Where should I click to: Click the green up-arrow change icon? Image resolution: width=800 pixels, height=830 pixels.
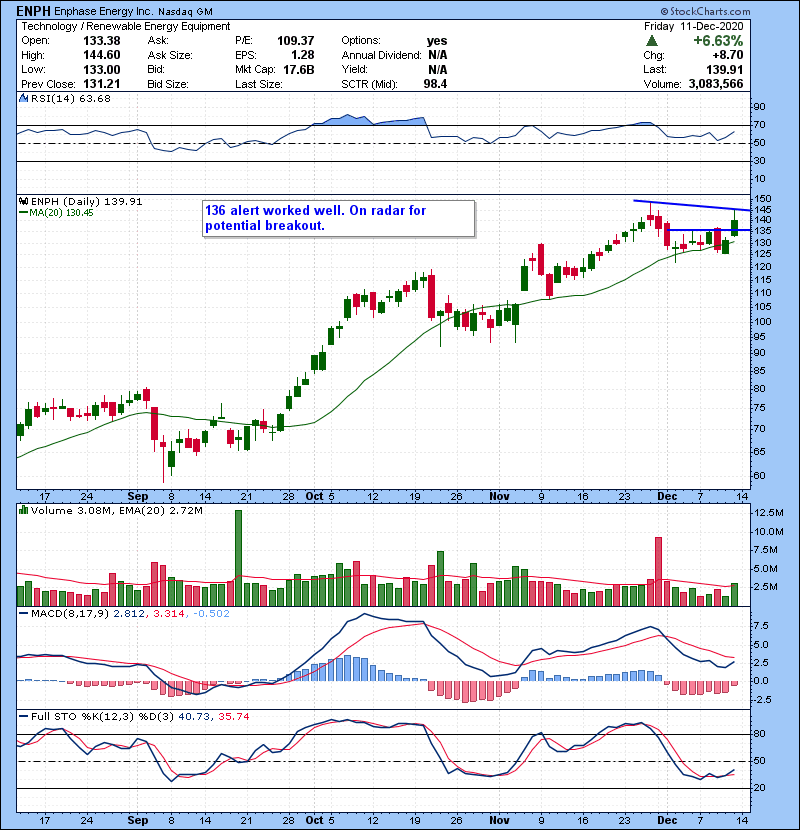[x=652, y=41]
